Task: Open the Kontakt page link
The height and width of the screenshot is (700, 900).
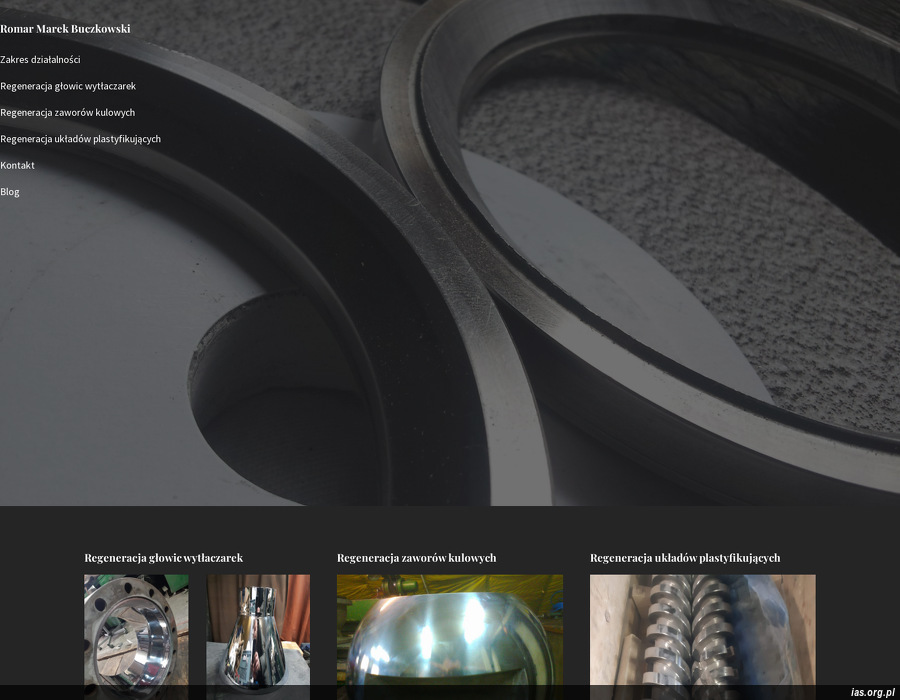Action: coord(17,166)
